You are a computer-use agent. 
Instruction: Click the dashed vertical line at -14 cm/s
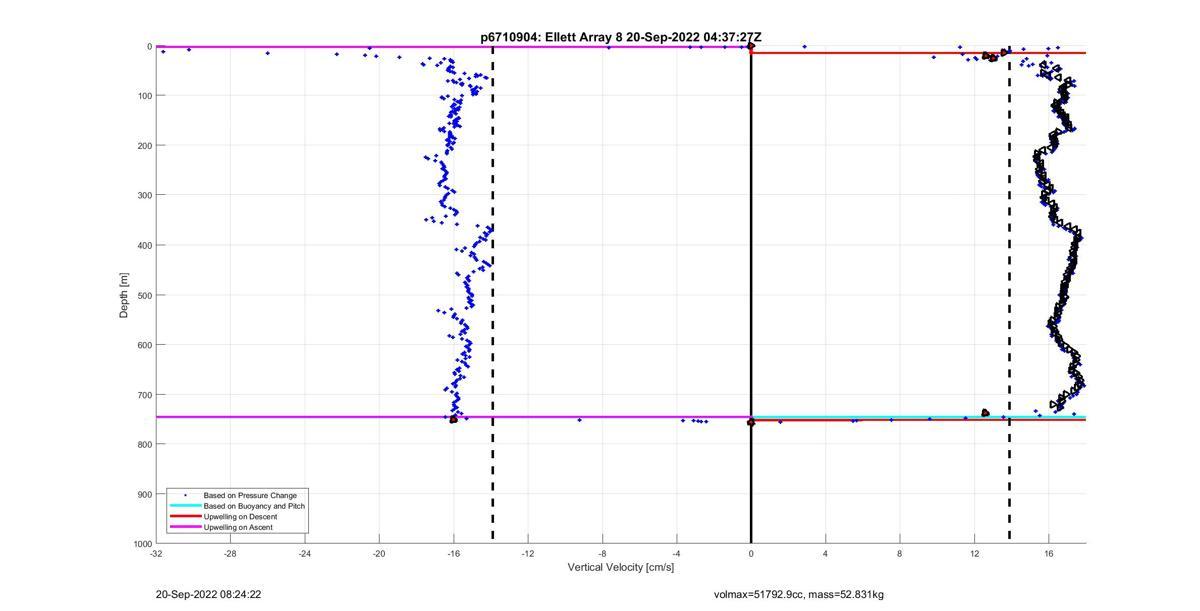tap(493, 295)
